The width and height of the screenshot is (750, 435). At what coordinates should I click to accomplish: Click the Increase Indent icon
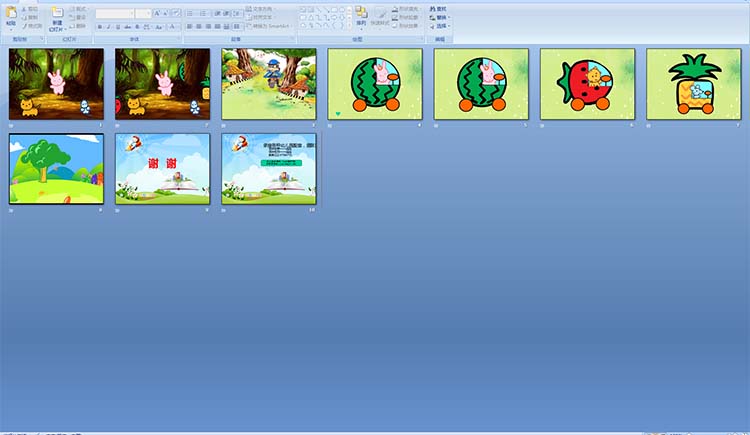226,13
